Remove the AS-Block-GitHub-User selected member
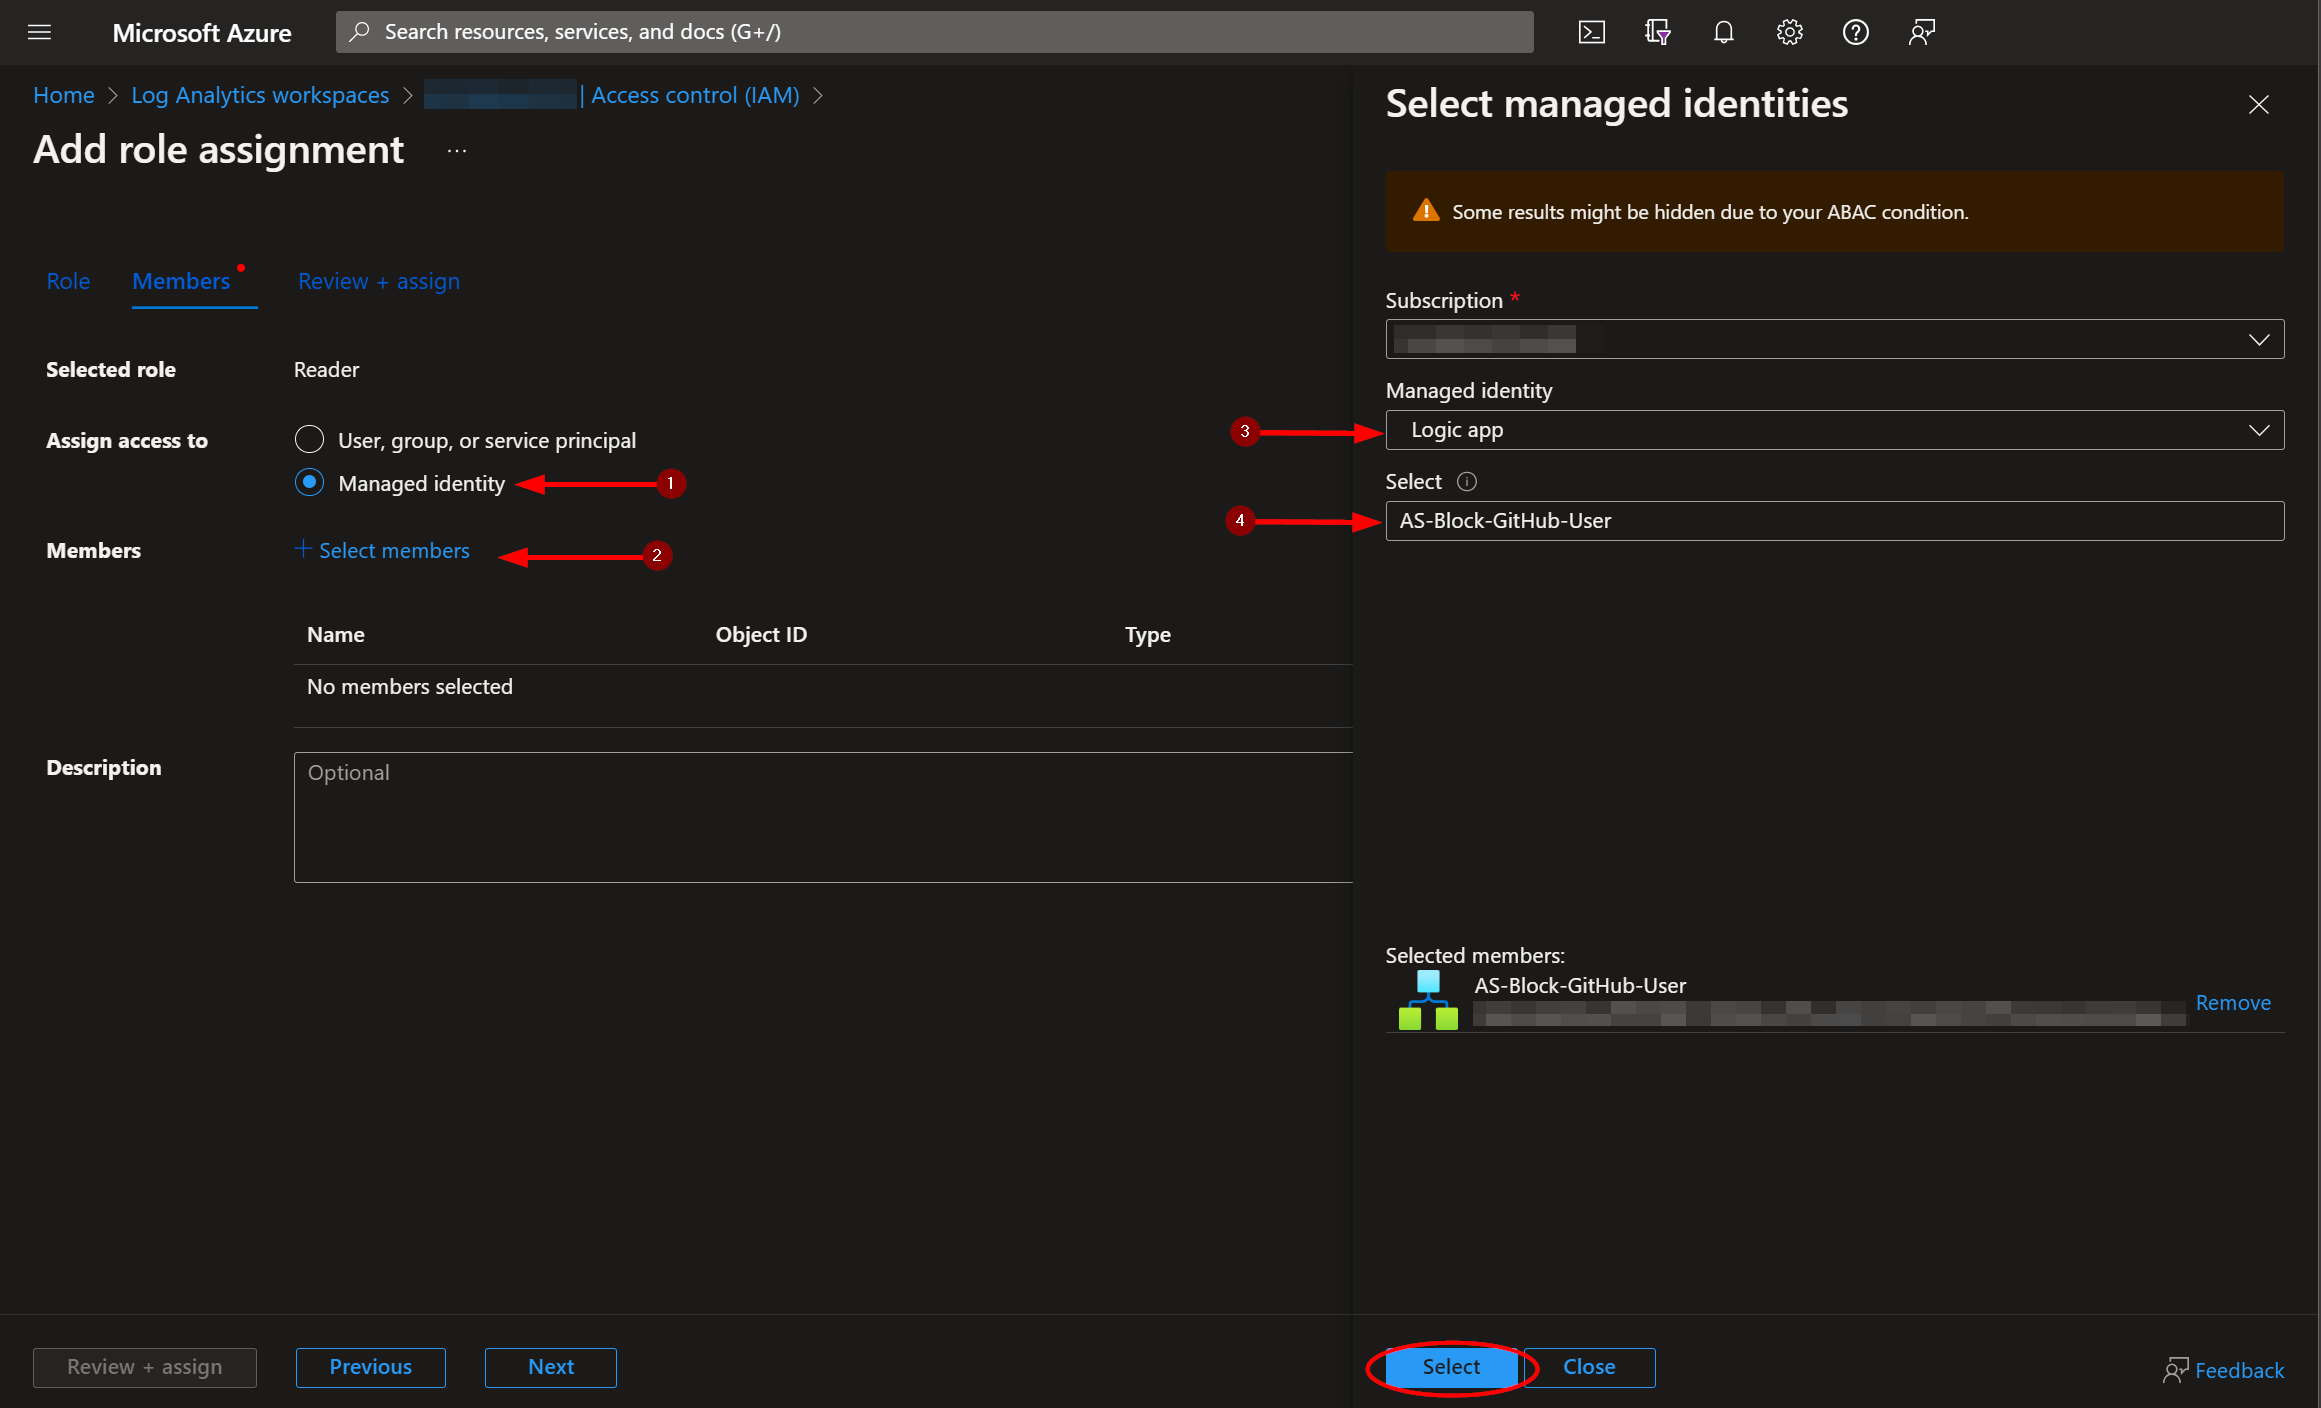The width and height of the screenshot is (2321, 1408). click(2232, 1003)
